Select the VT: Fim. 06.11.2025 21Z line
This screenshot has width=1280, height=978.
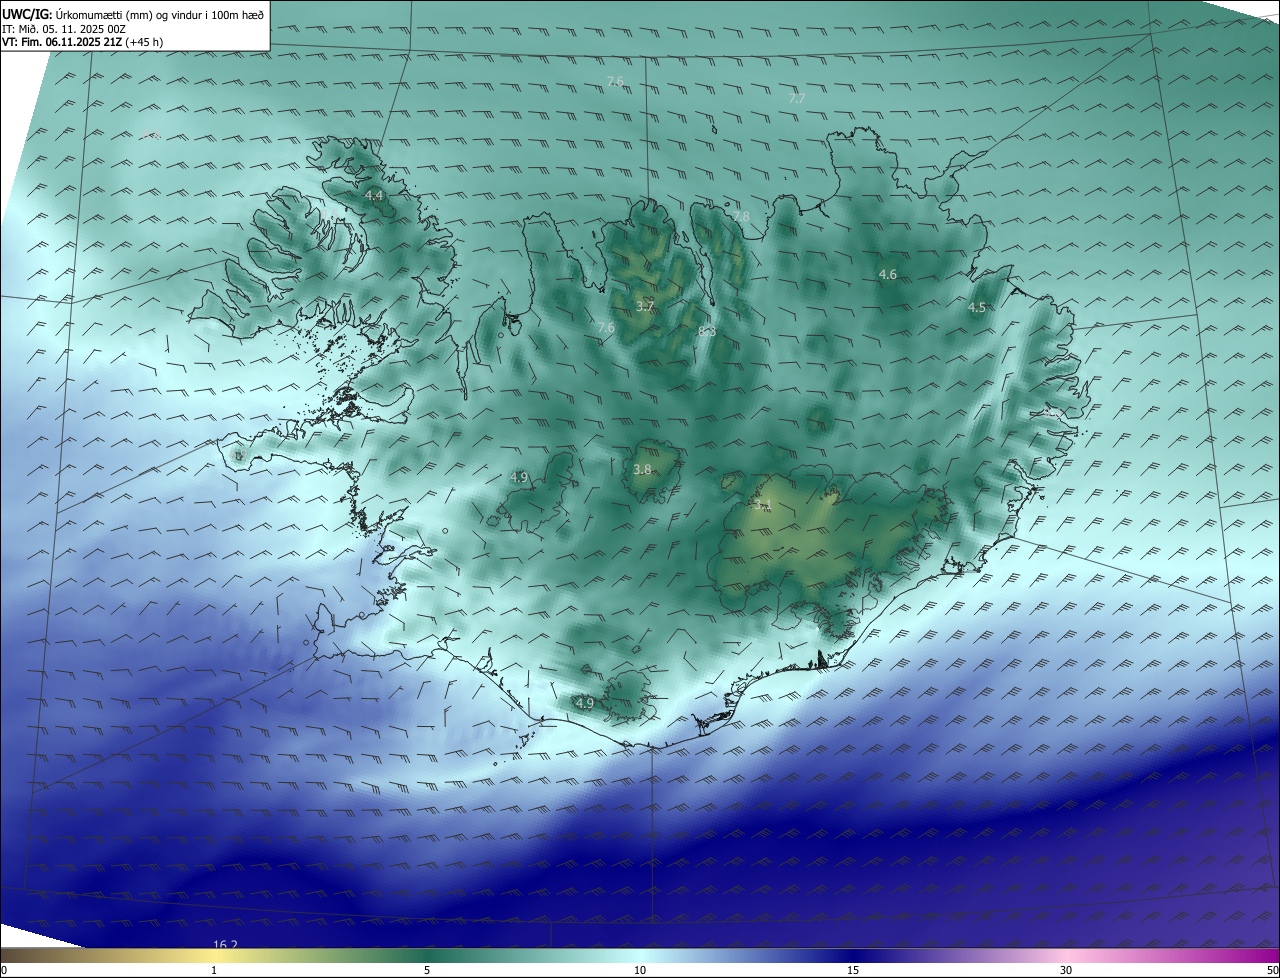[80, 42]
